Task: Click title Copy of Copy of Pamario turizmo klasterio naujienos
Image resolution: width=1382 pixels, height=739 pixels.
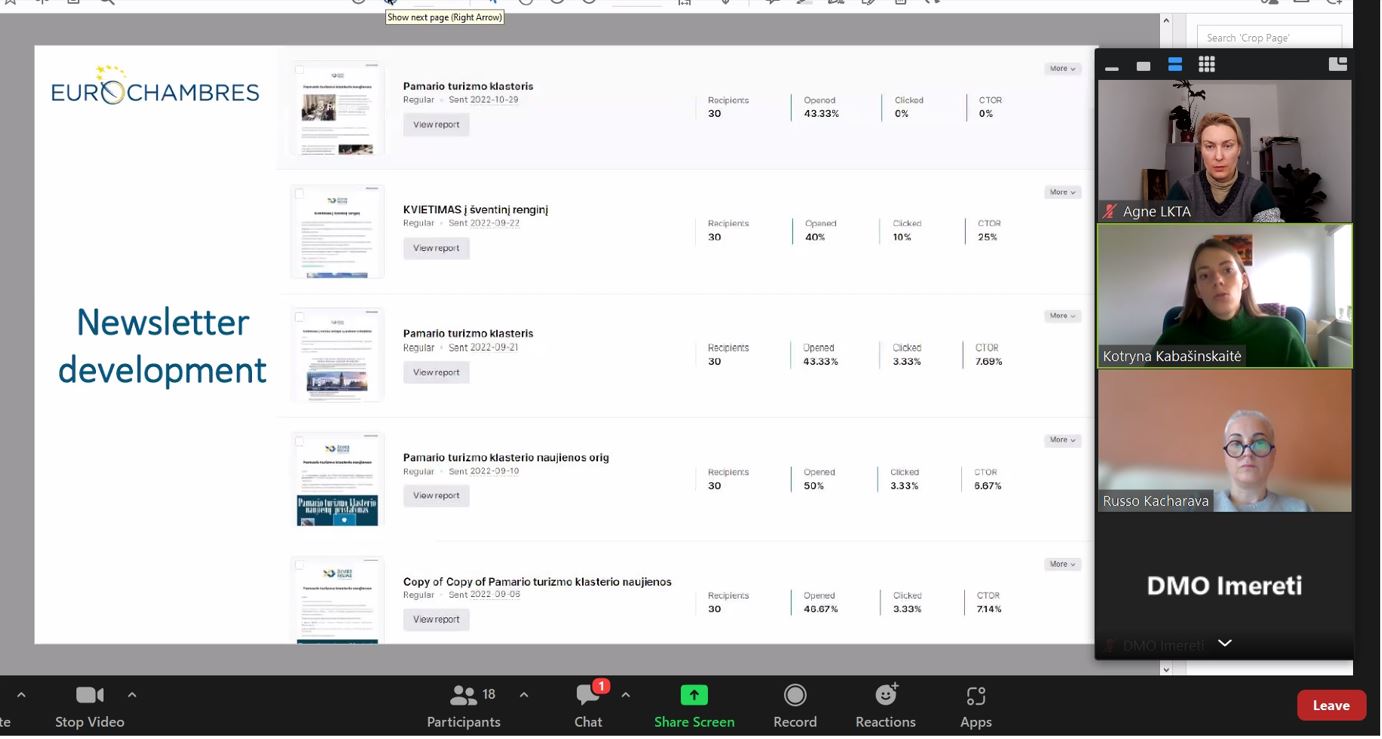Action: tap(537, 581)
